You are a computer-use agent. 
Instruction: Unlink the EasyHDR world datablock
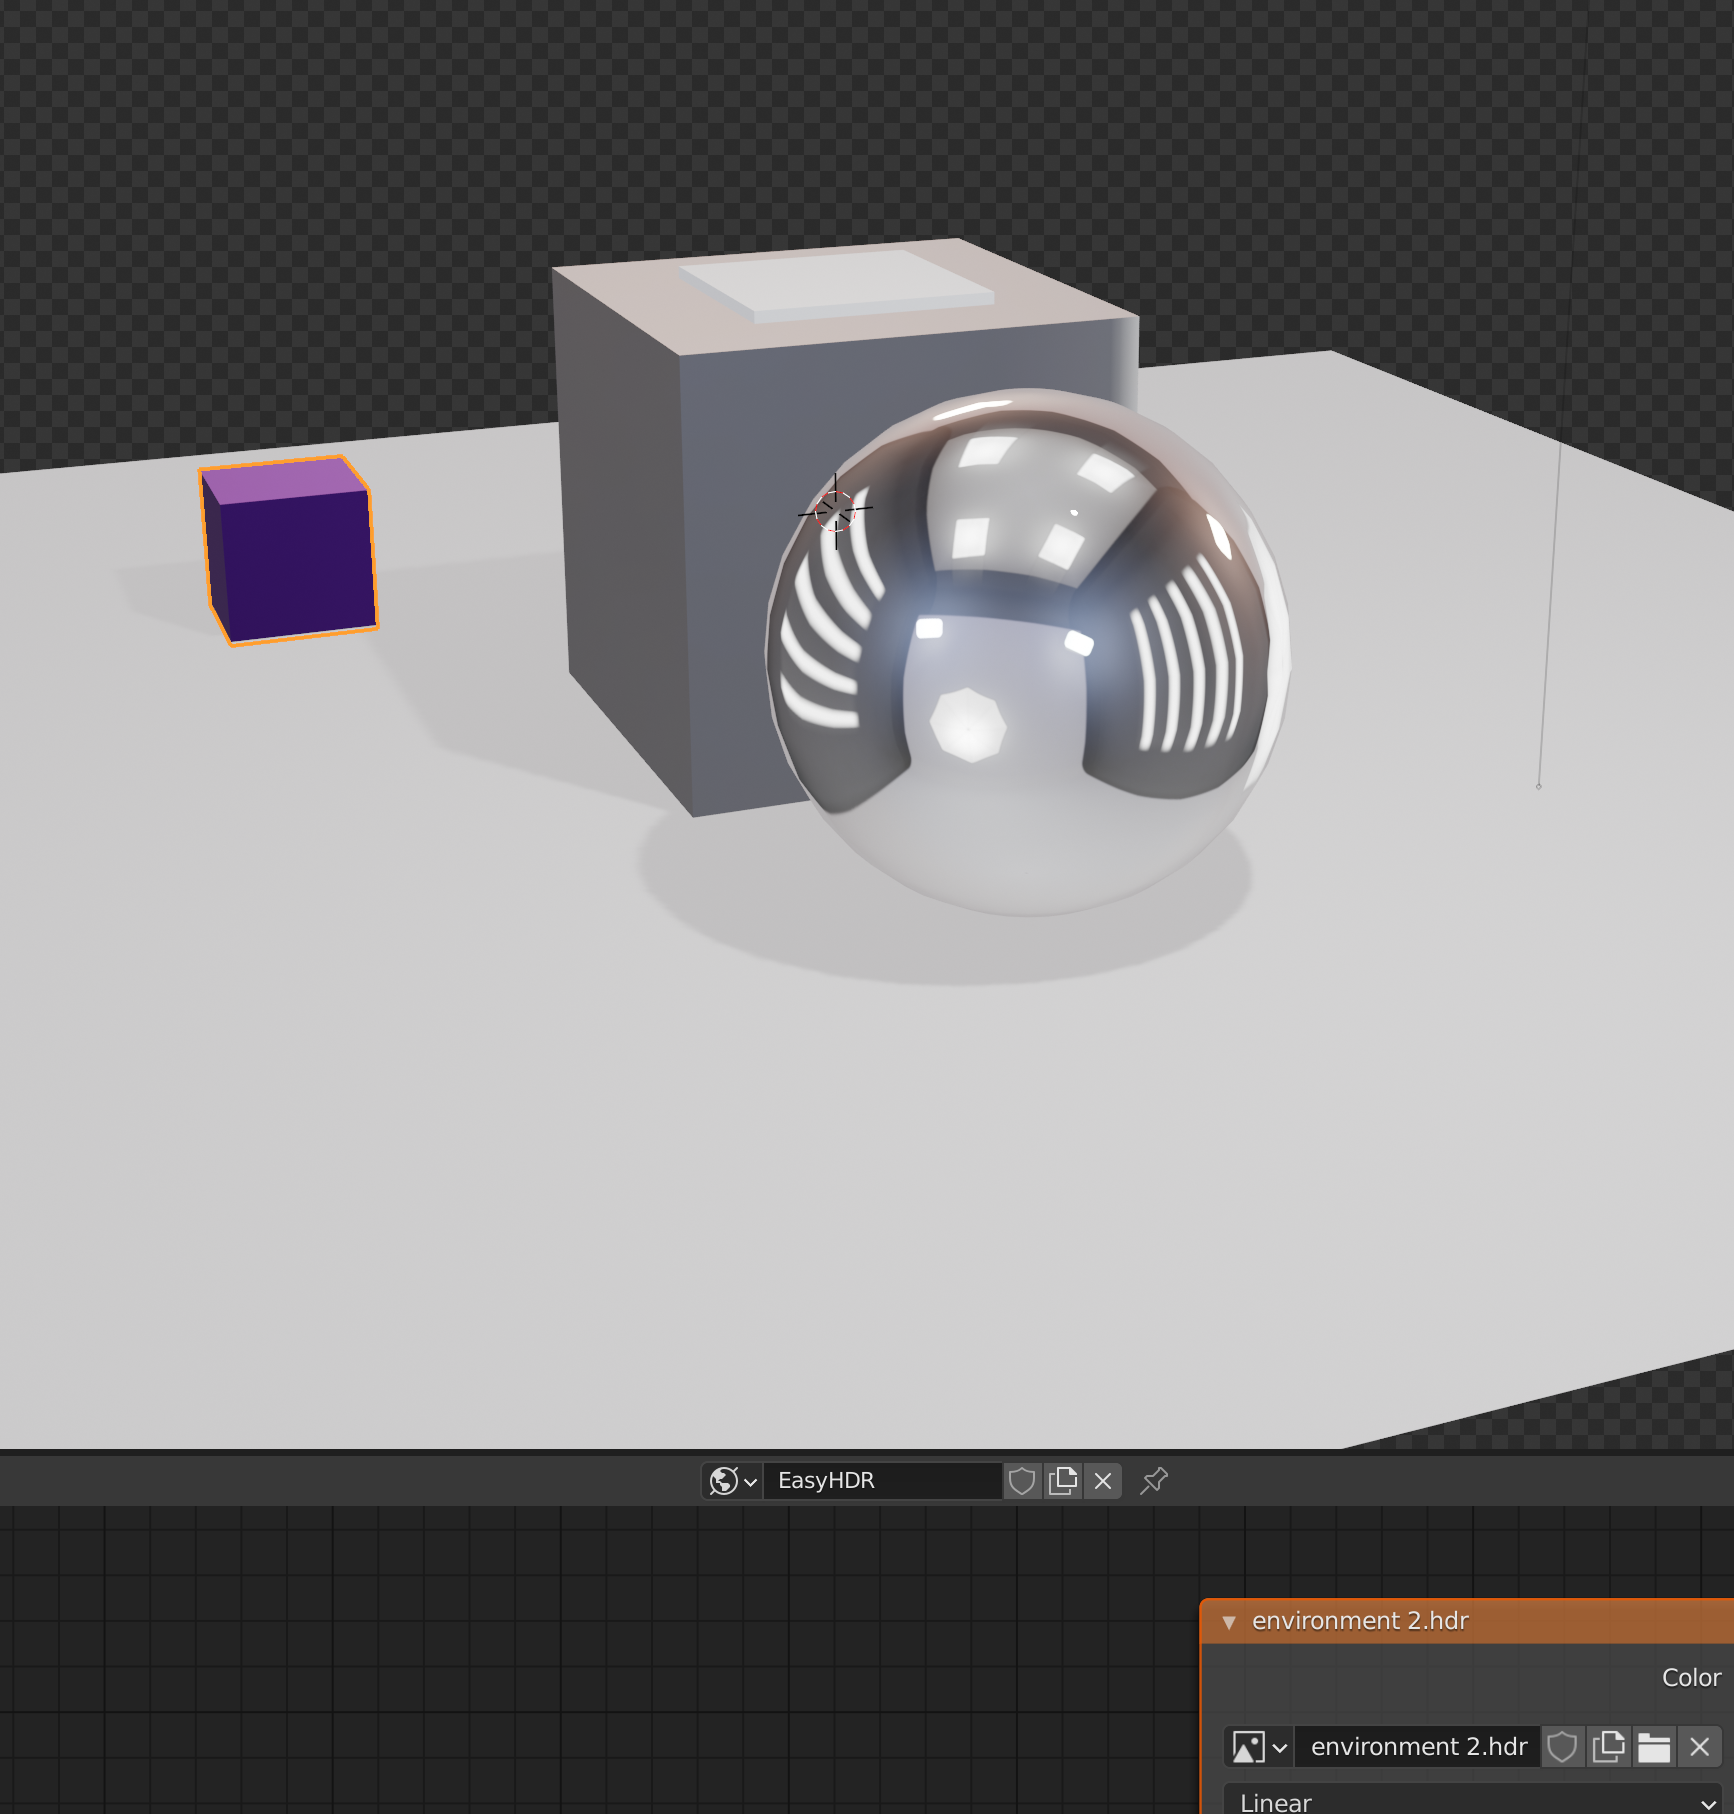tap(1103, 1481)
